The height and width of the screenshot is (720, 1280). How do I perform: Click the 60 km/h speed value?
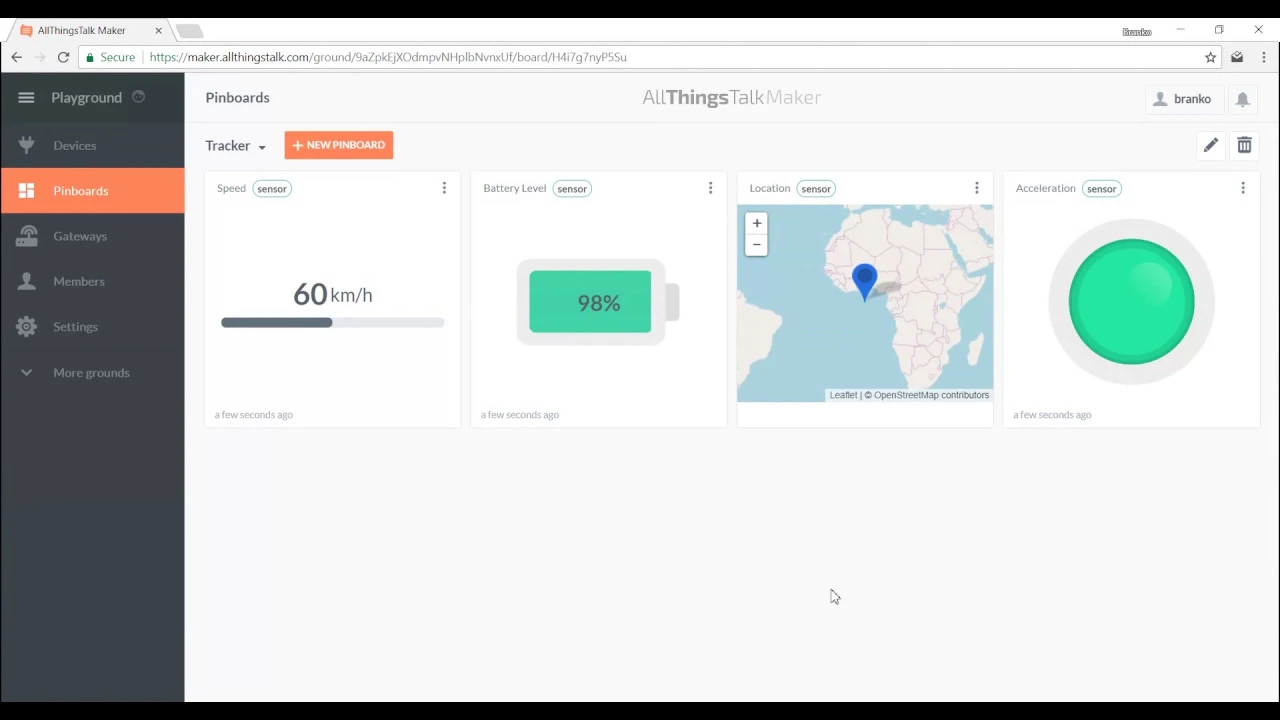[x=332, y=294]
